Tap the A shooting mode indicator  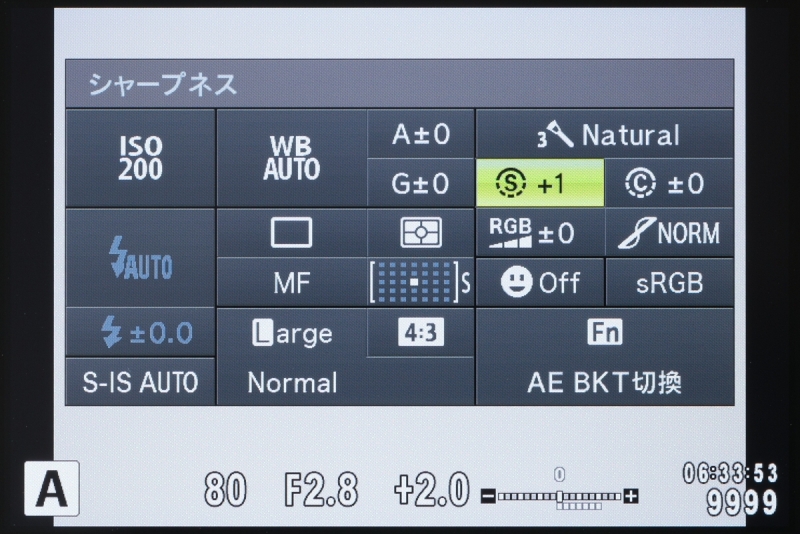(x=52, y=488)
